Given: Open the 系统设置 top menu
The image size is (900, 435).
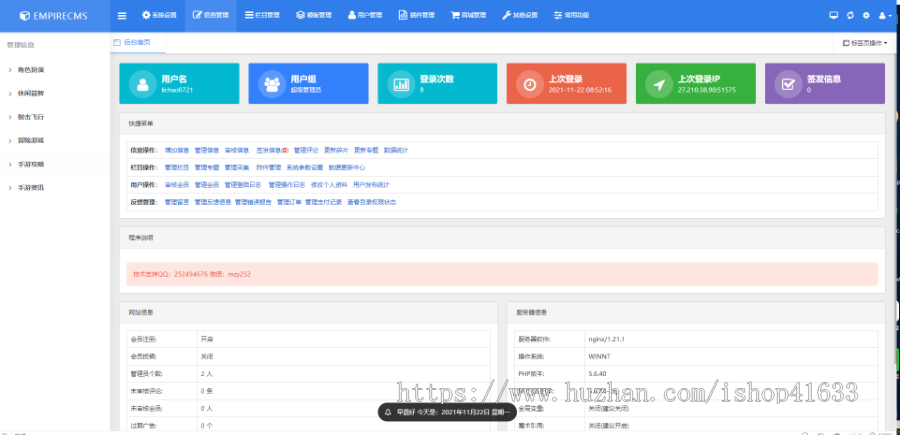Looking at the screenshot, I should [x=159, y=15].
